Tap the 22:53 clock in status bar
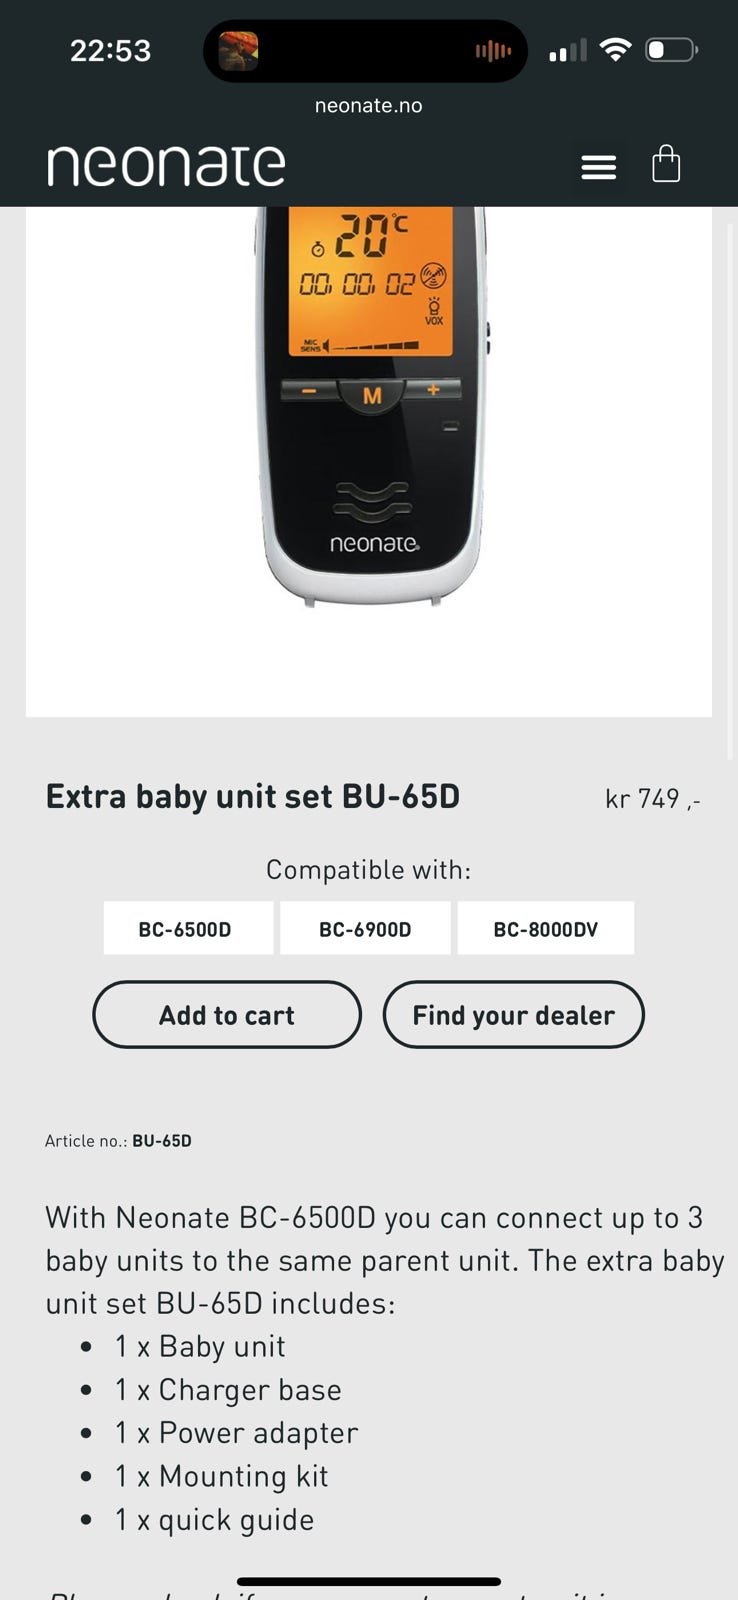This screenshot has width=738, height=1600. (x=110, y=51)
